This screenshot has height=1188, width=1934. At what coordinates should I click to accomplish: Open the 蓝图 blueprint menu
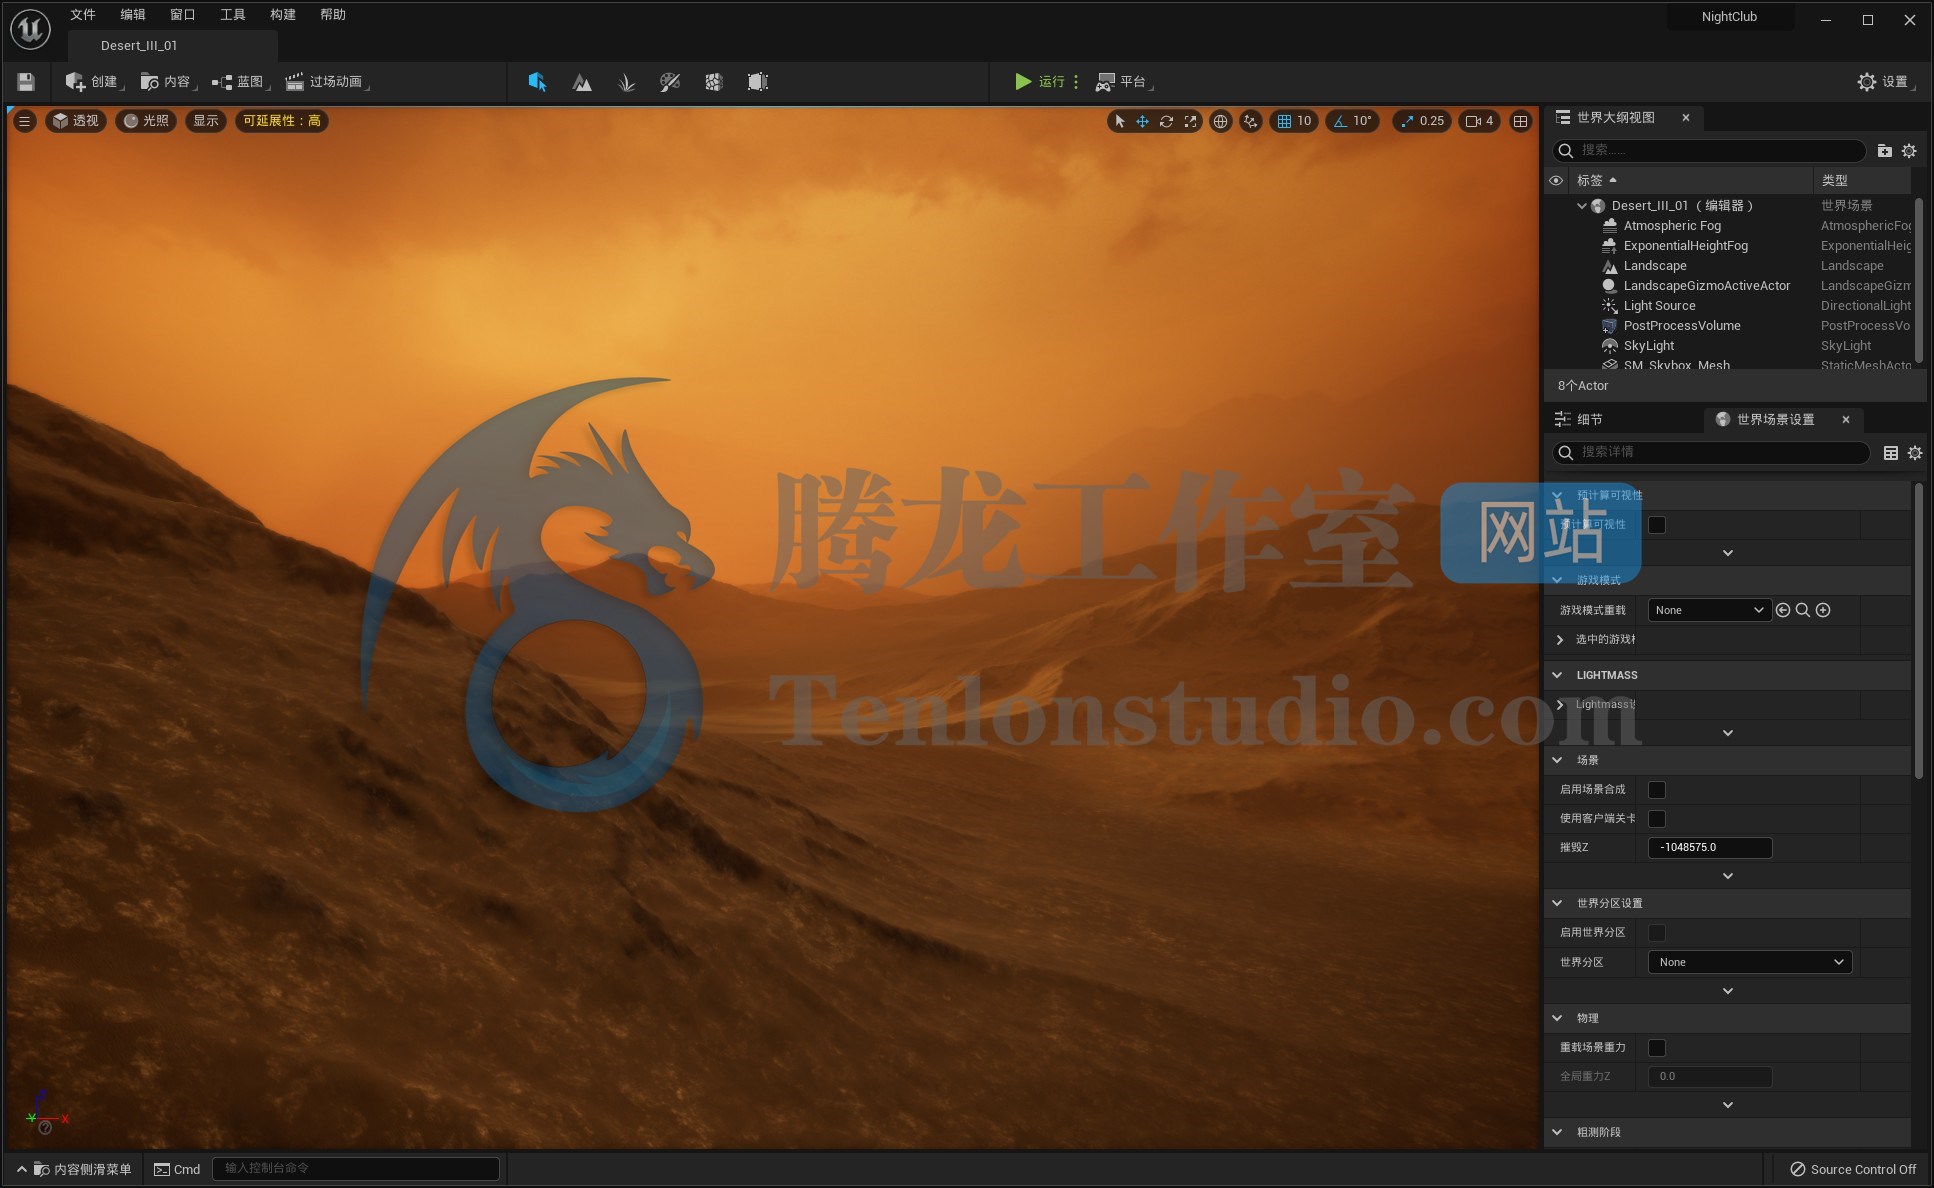click(x=240, y=82)
